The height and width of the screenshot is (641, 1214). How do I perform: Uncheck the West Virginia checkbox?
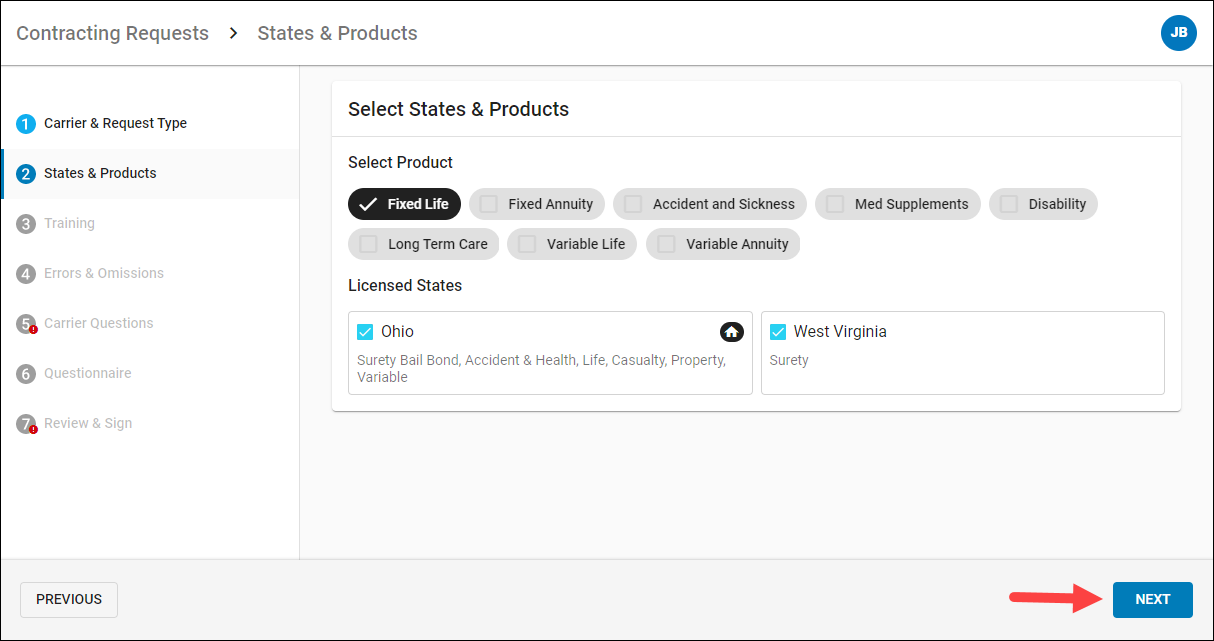(x=778, y=332)
